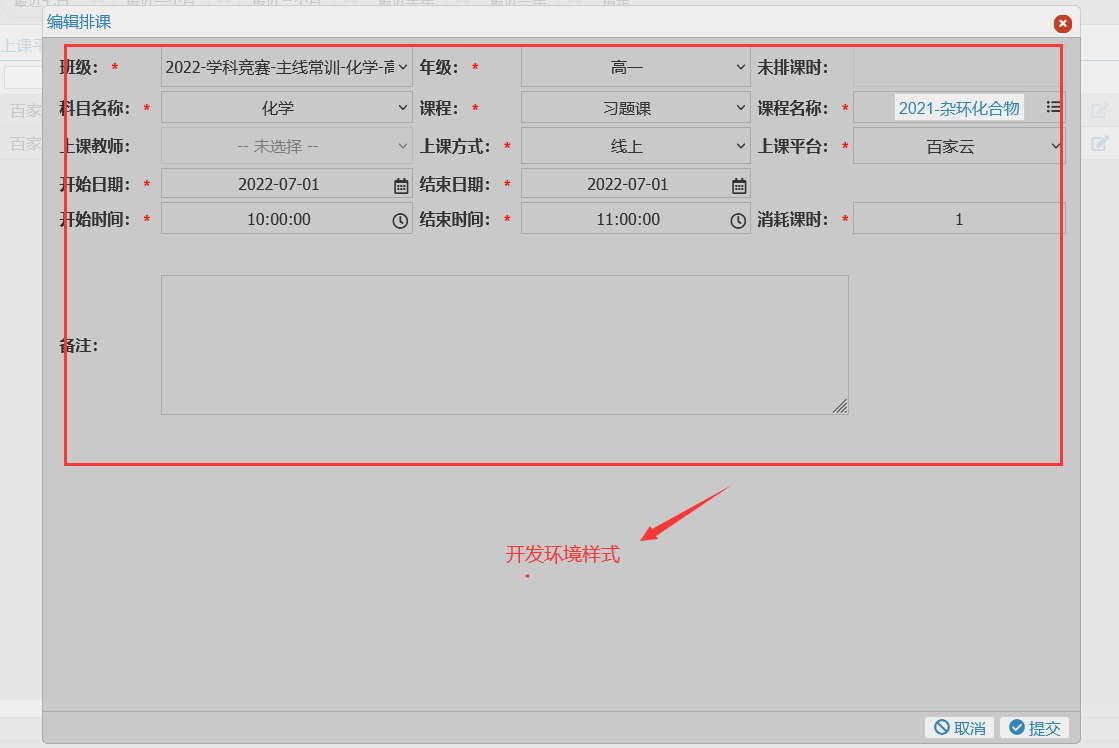
Task: Open the 科目名称 dropdown showing 化学
Action: [286, 107]
